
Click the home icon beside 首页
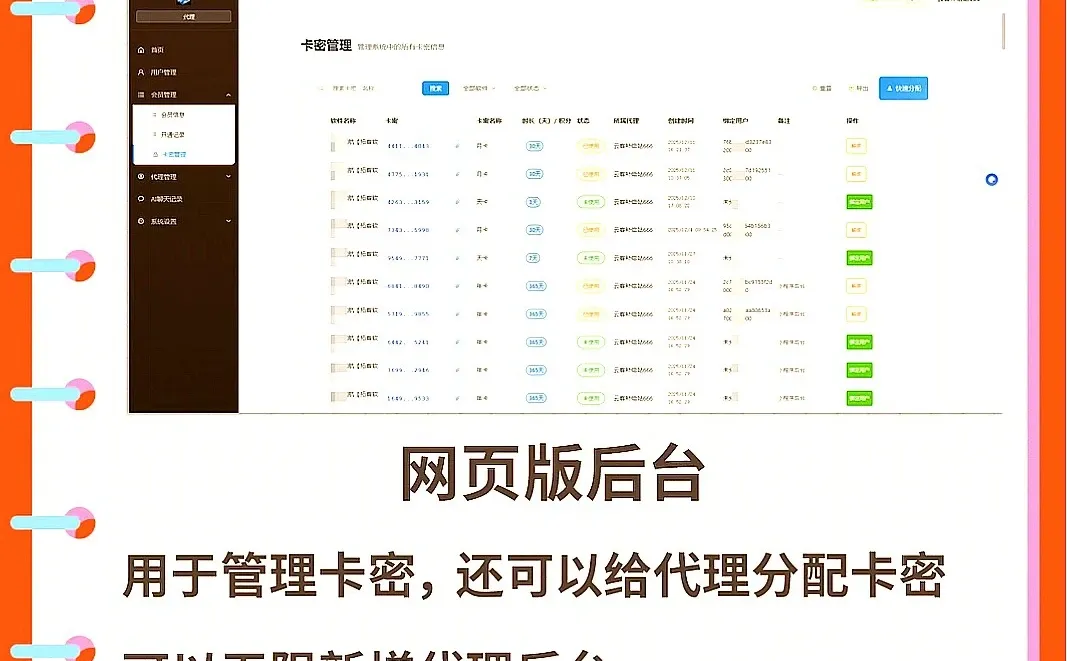click(x=142, y=48)
